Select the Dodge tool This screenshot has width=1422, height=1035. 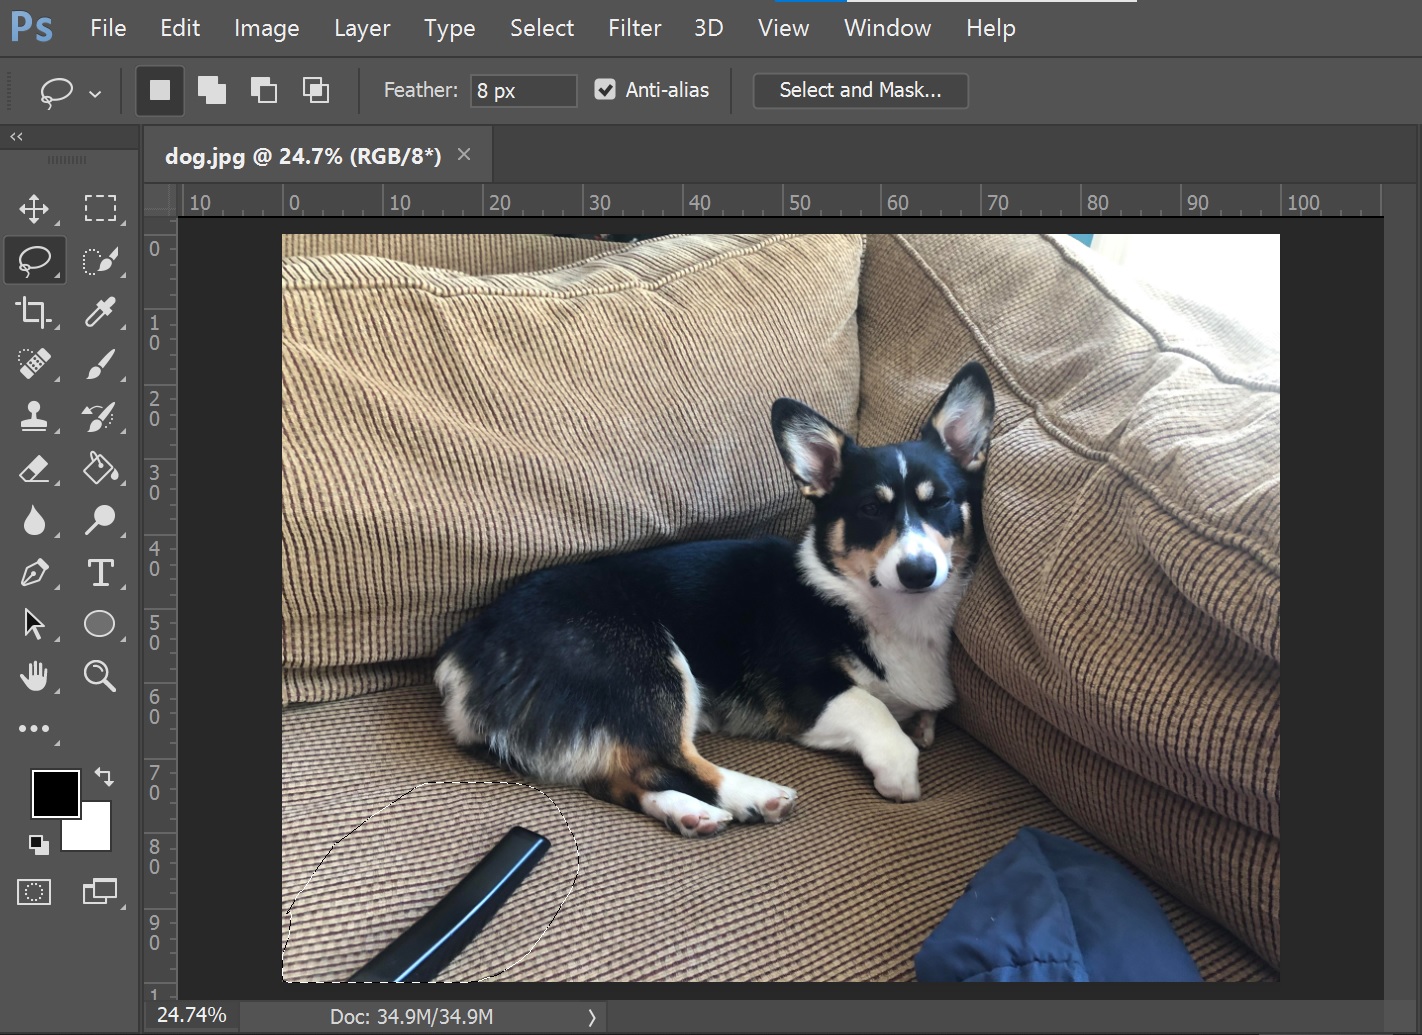coord(100,520)
